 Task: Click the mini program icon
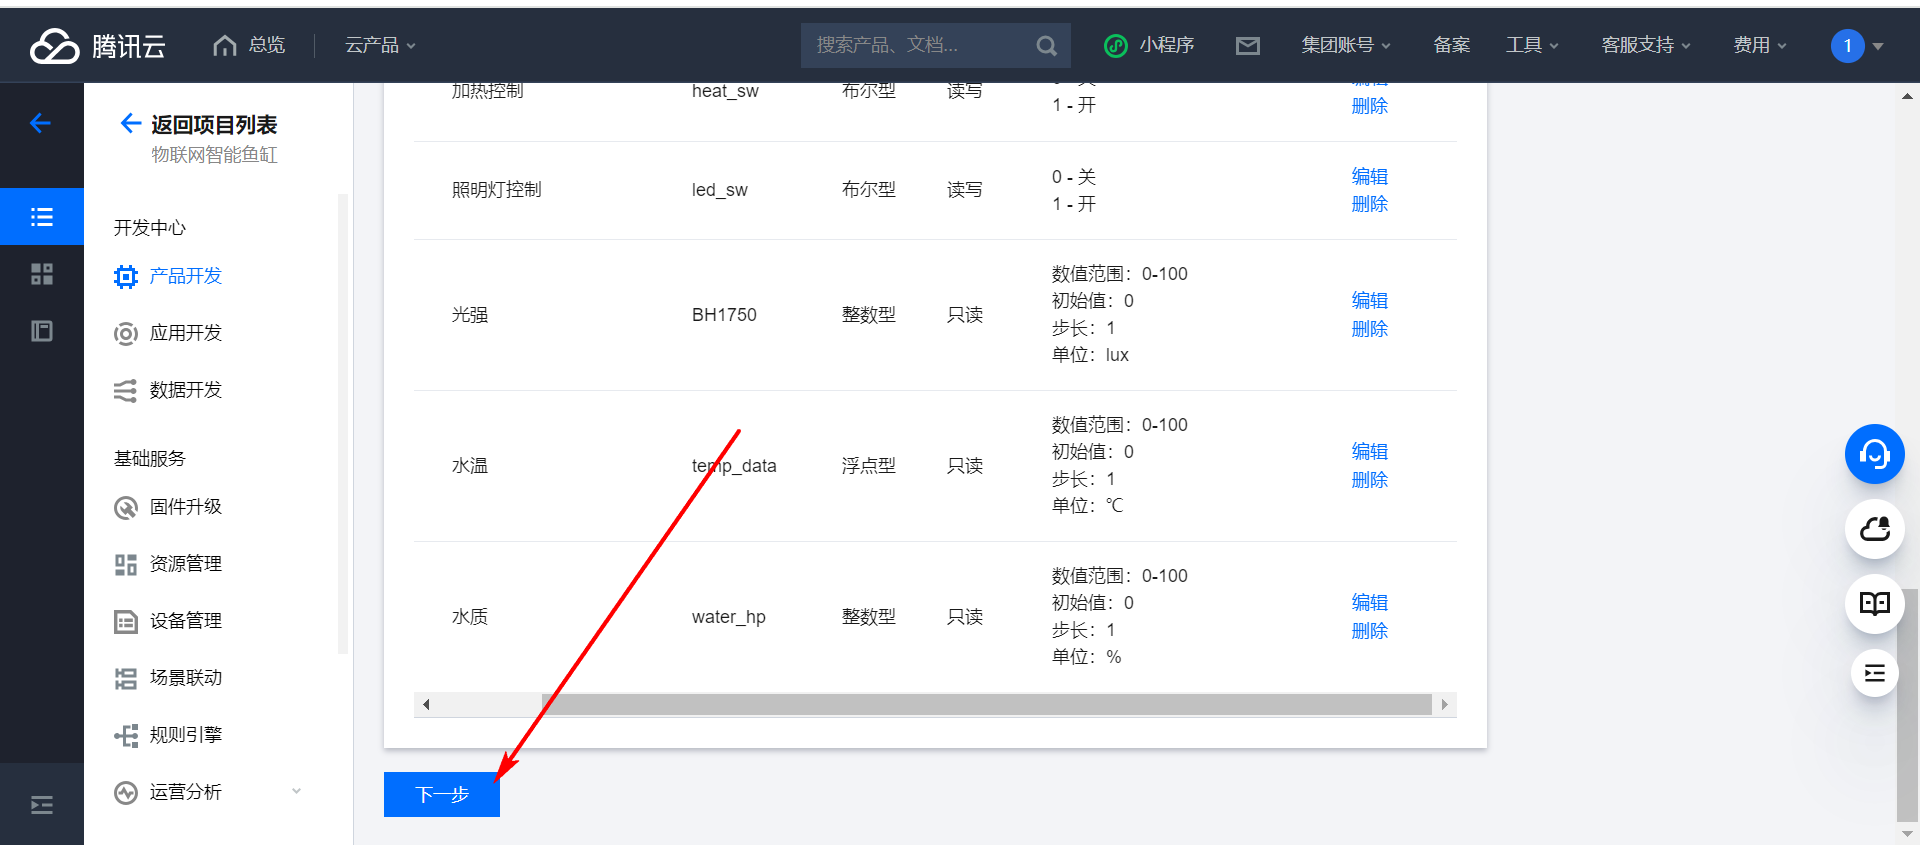click(1116, 46)
